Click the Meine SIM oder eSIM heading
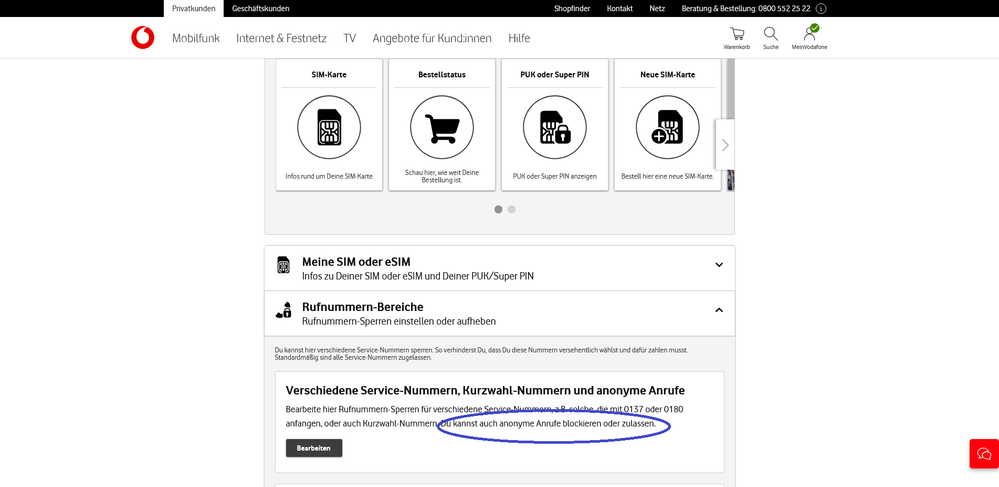Screen dimensions: 999x487 click(x=356, y=262)
